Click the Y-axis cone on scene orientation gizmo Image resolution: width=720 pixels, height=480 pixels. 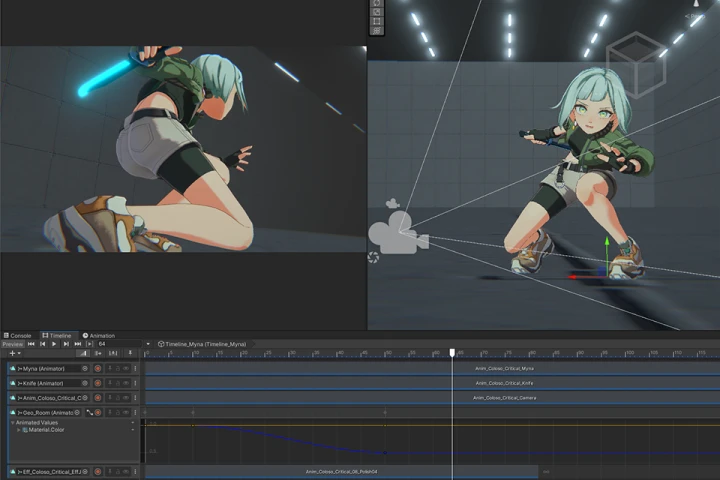696,3
